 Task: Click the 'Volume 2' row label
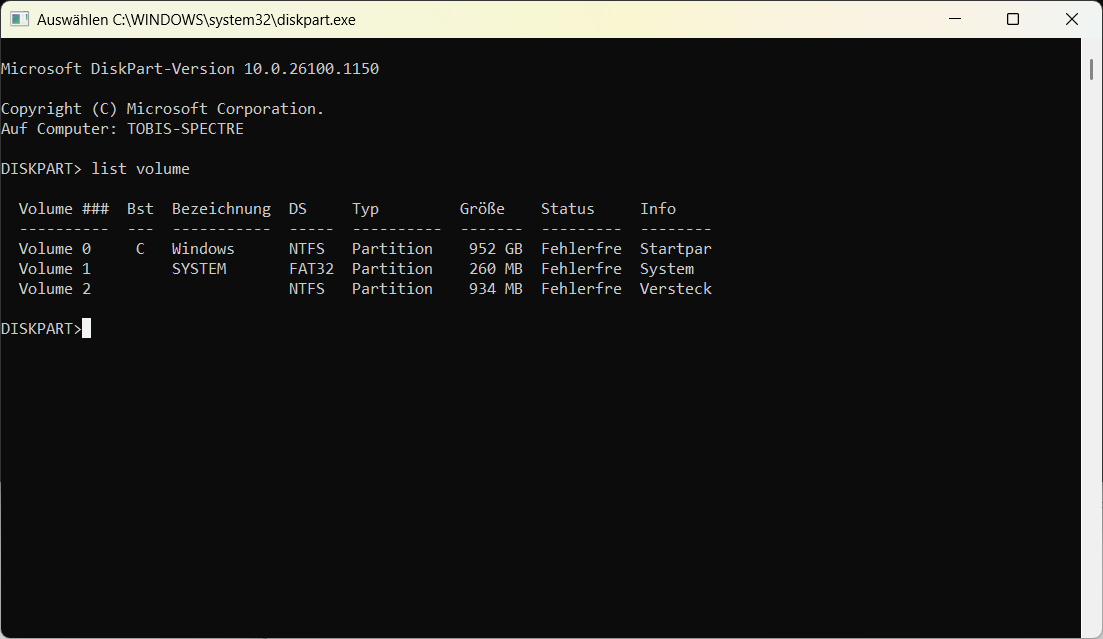[55, 289]
